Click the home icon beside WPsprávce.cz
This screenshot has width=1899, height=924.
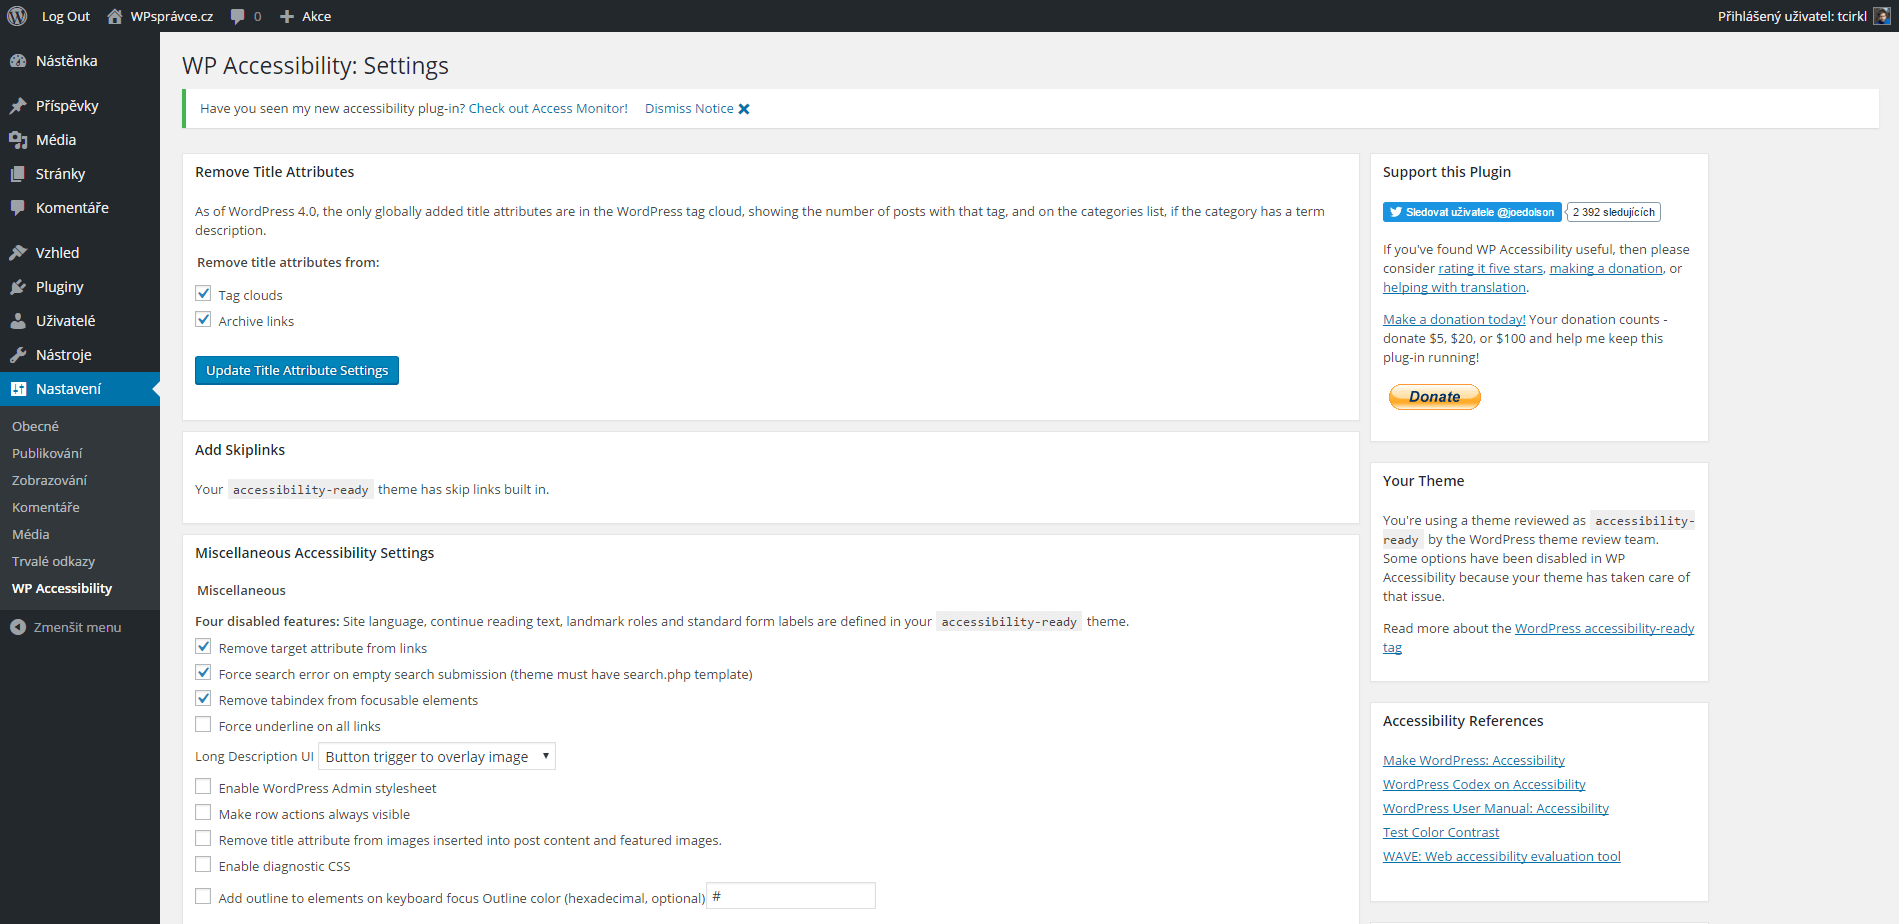pos(115,16)
